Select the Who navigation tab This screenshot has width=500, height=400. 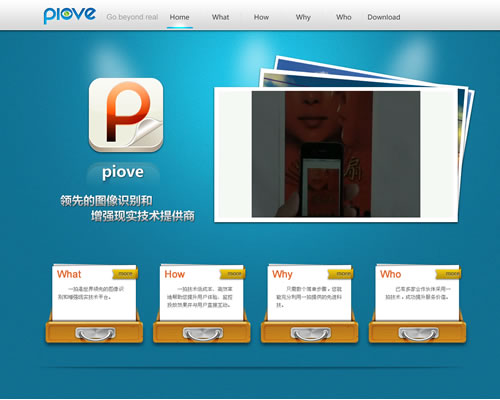click(x=344, y=17)
